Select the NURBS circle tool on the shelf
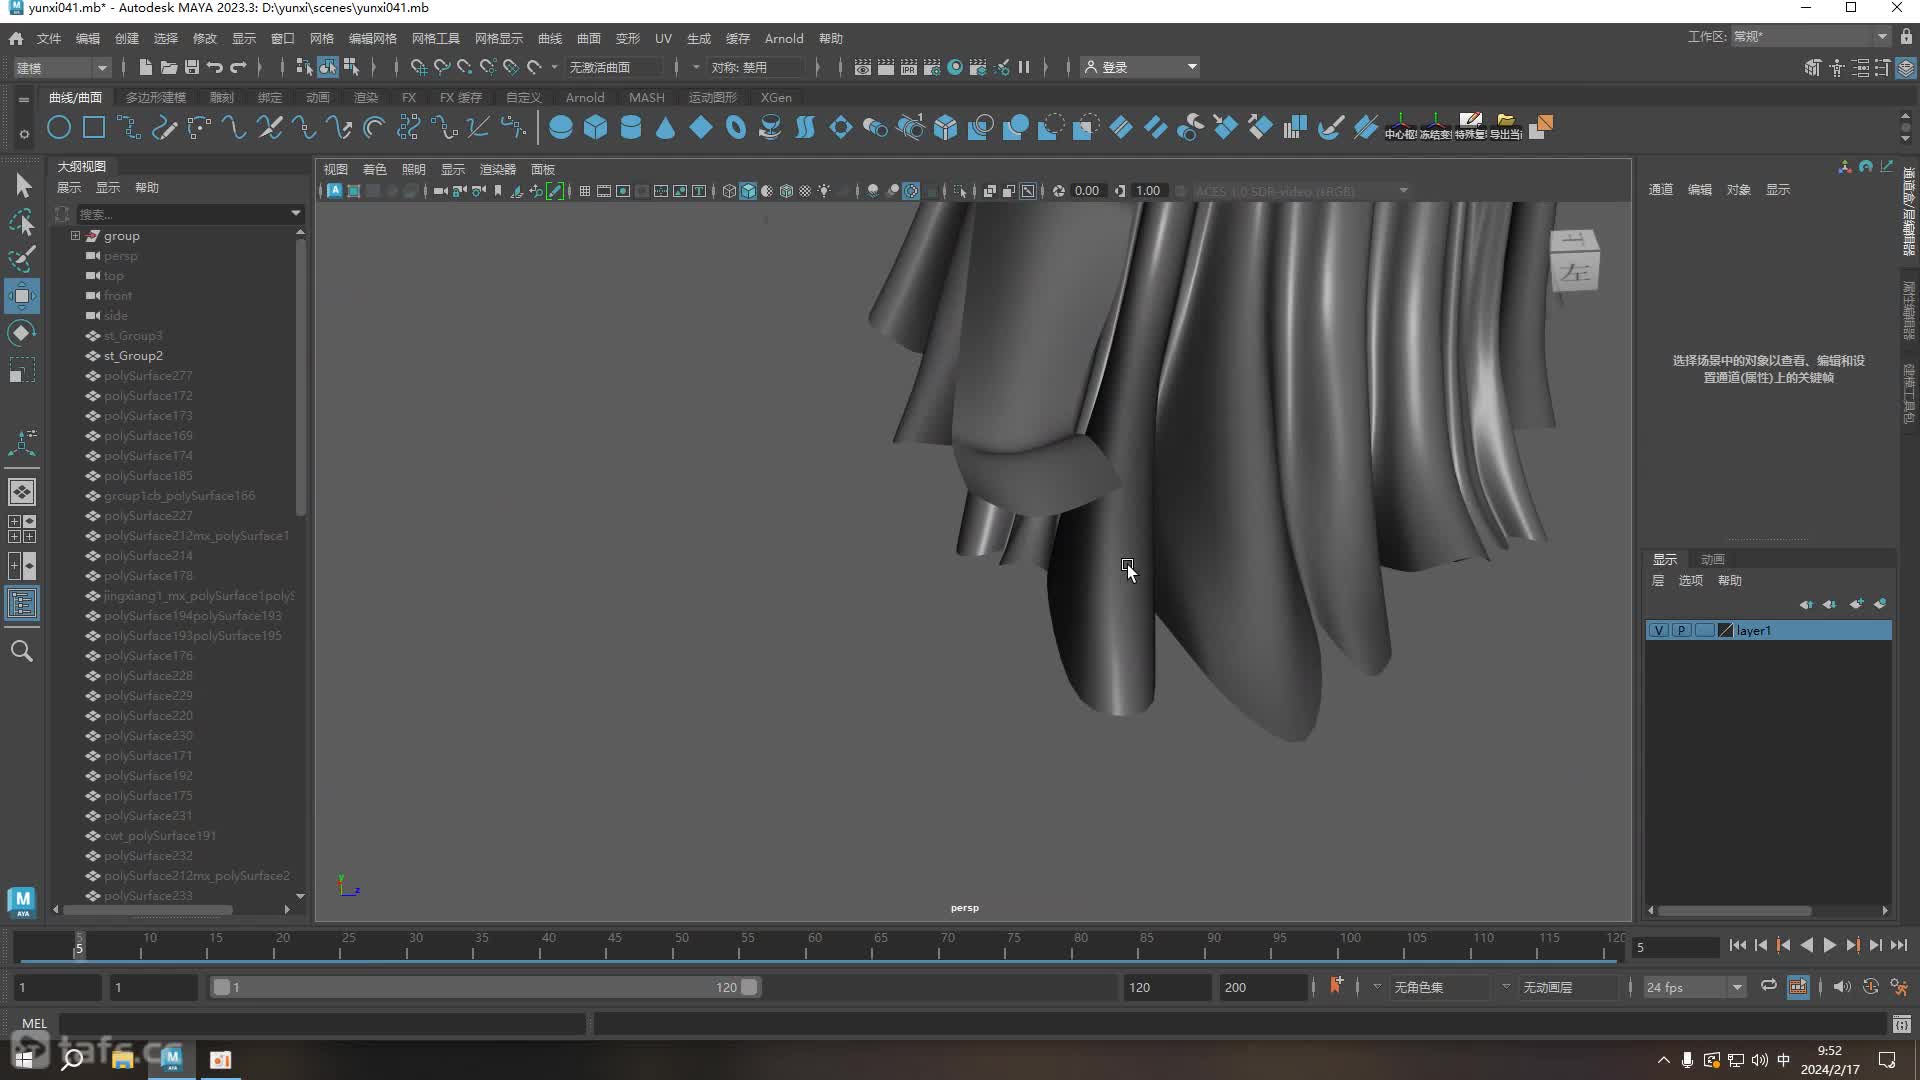1920x1080 pixels. click(59, 128)
